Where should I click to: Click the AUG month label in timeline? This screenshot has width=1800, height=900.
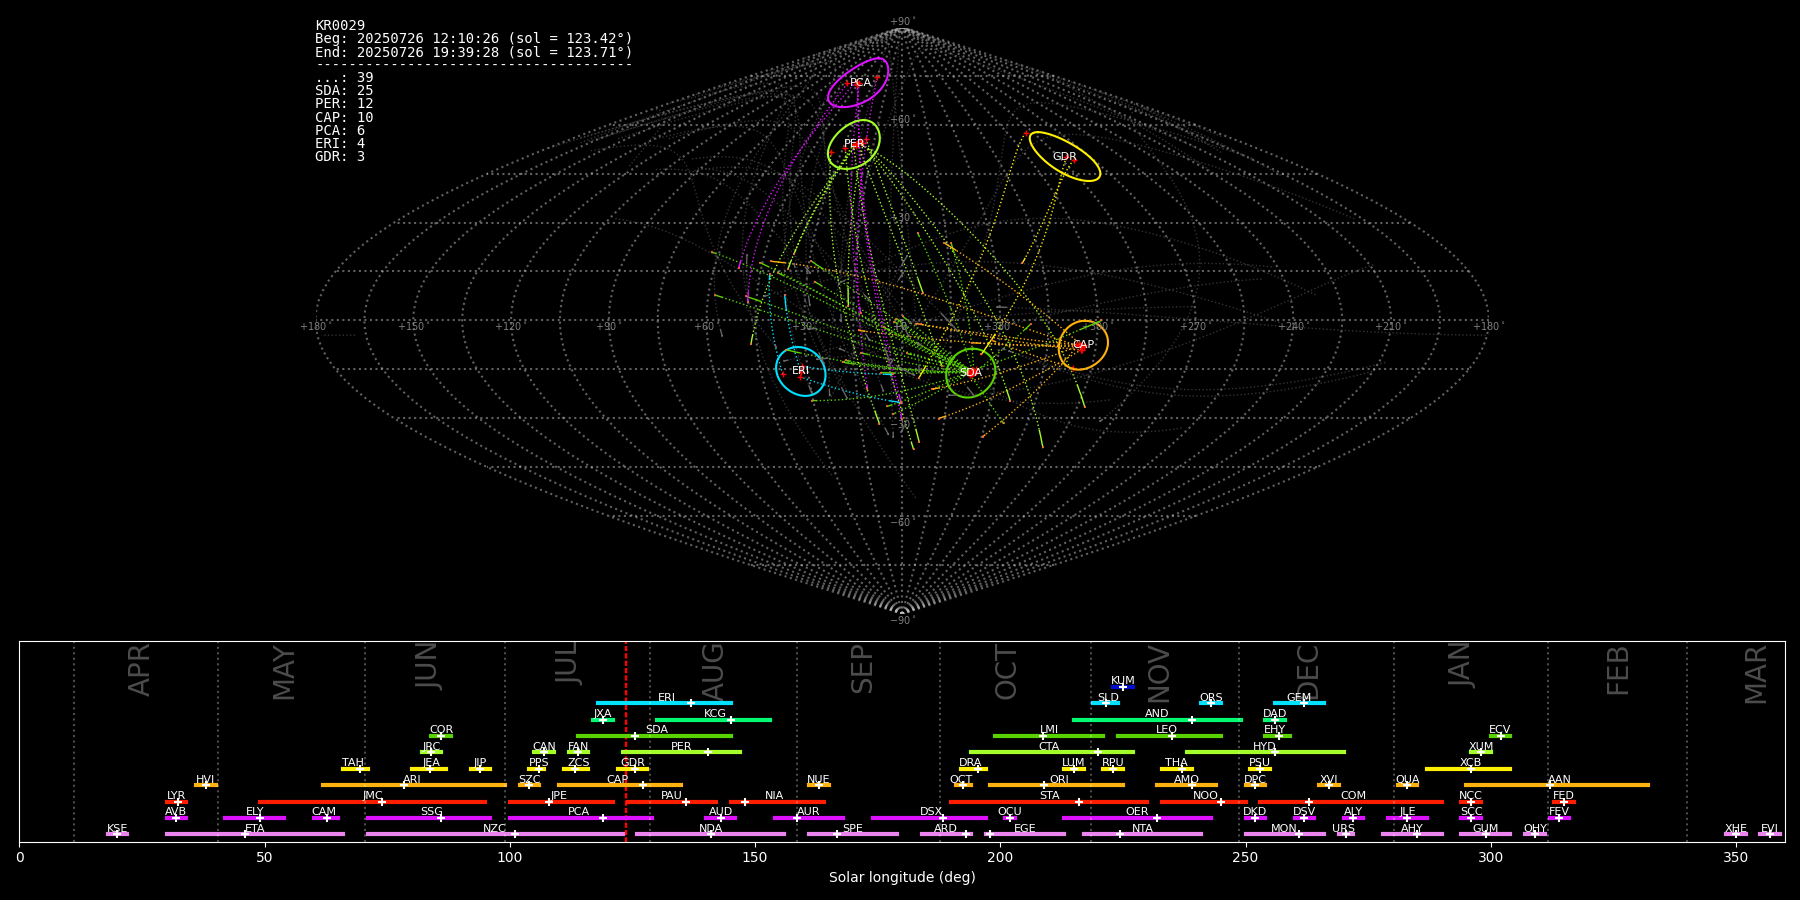(x=712, y=669)
